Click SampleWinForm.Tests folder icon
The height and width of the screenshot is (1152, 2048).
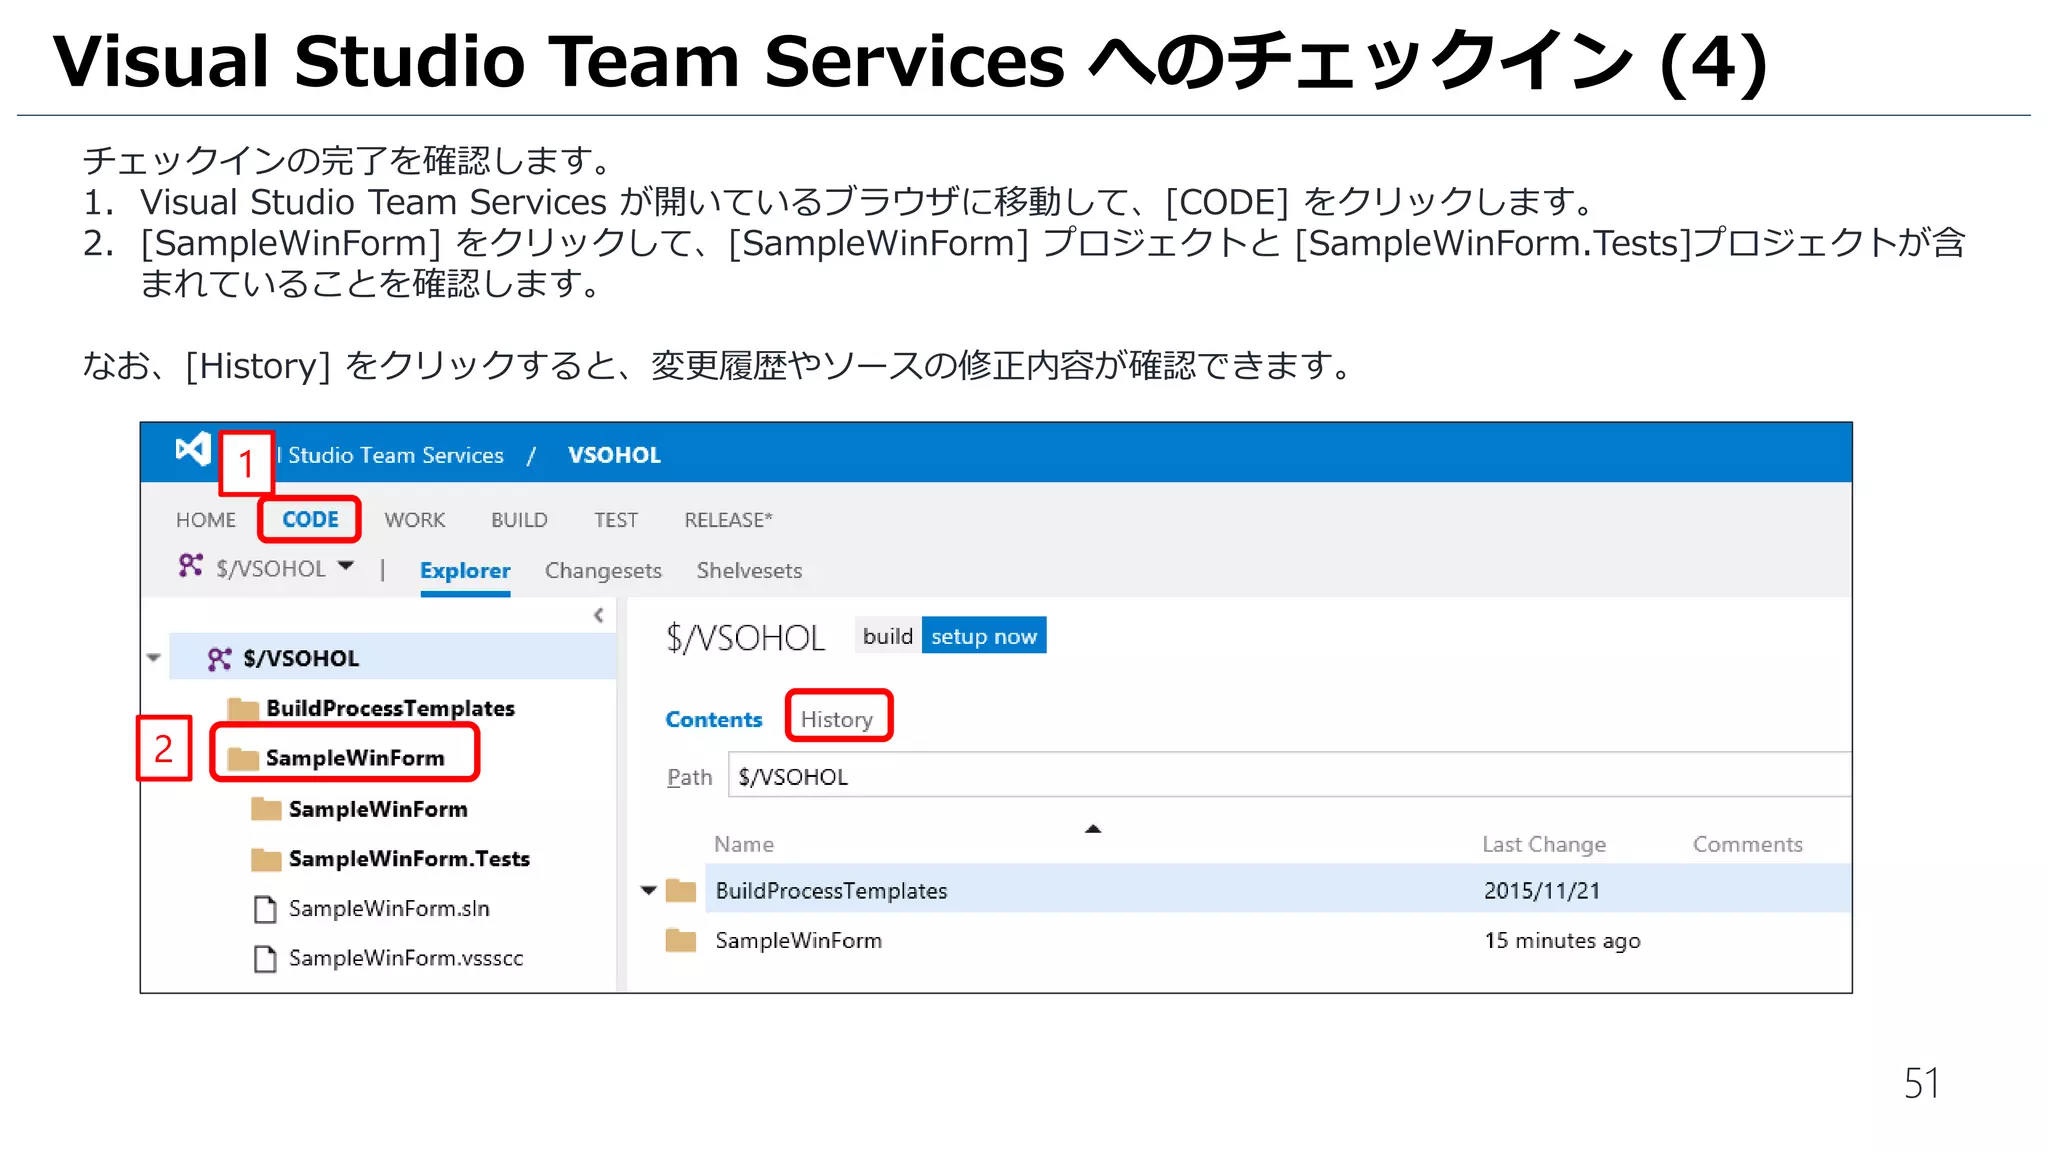tap(266, 859)
